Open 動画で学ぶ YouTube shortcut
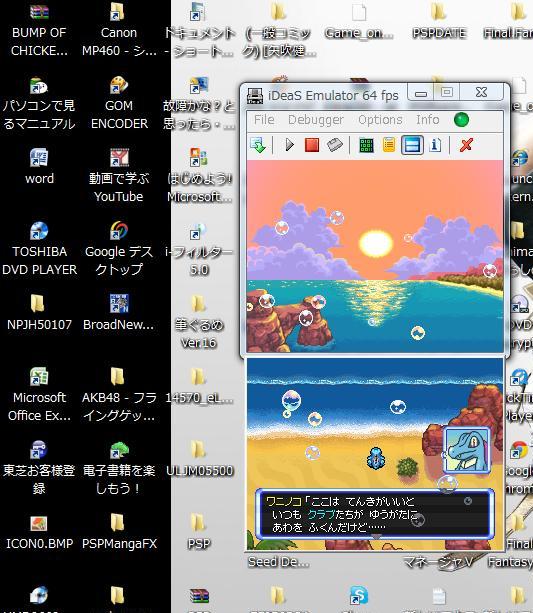Image resolution: width=533 pixels, height=613 pixels. pos(119,176)
